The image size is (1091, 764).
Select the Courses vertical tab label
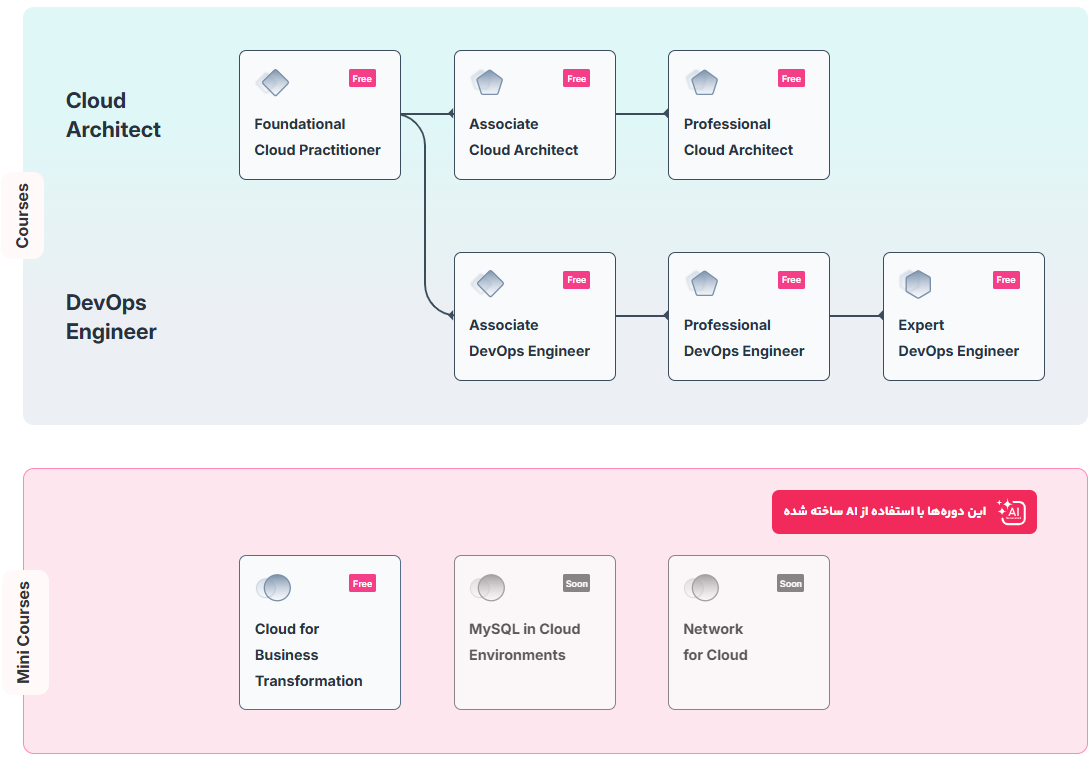[x=22, y=215]
